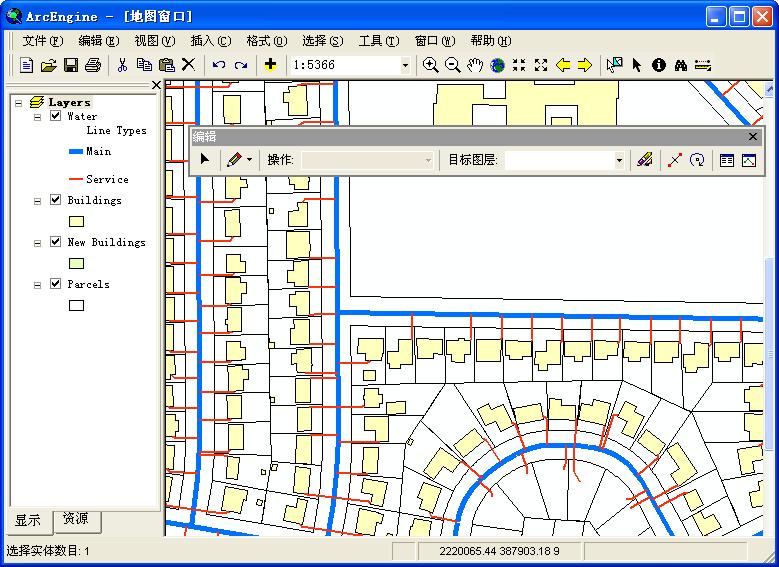Open the map scale dropdown arrow

pyautogui.click(x=405, y=65)
